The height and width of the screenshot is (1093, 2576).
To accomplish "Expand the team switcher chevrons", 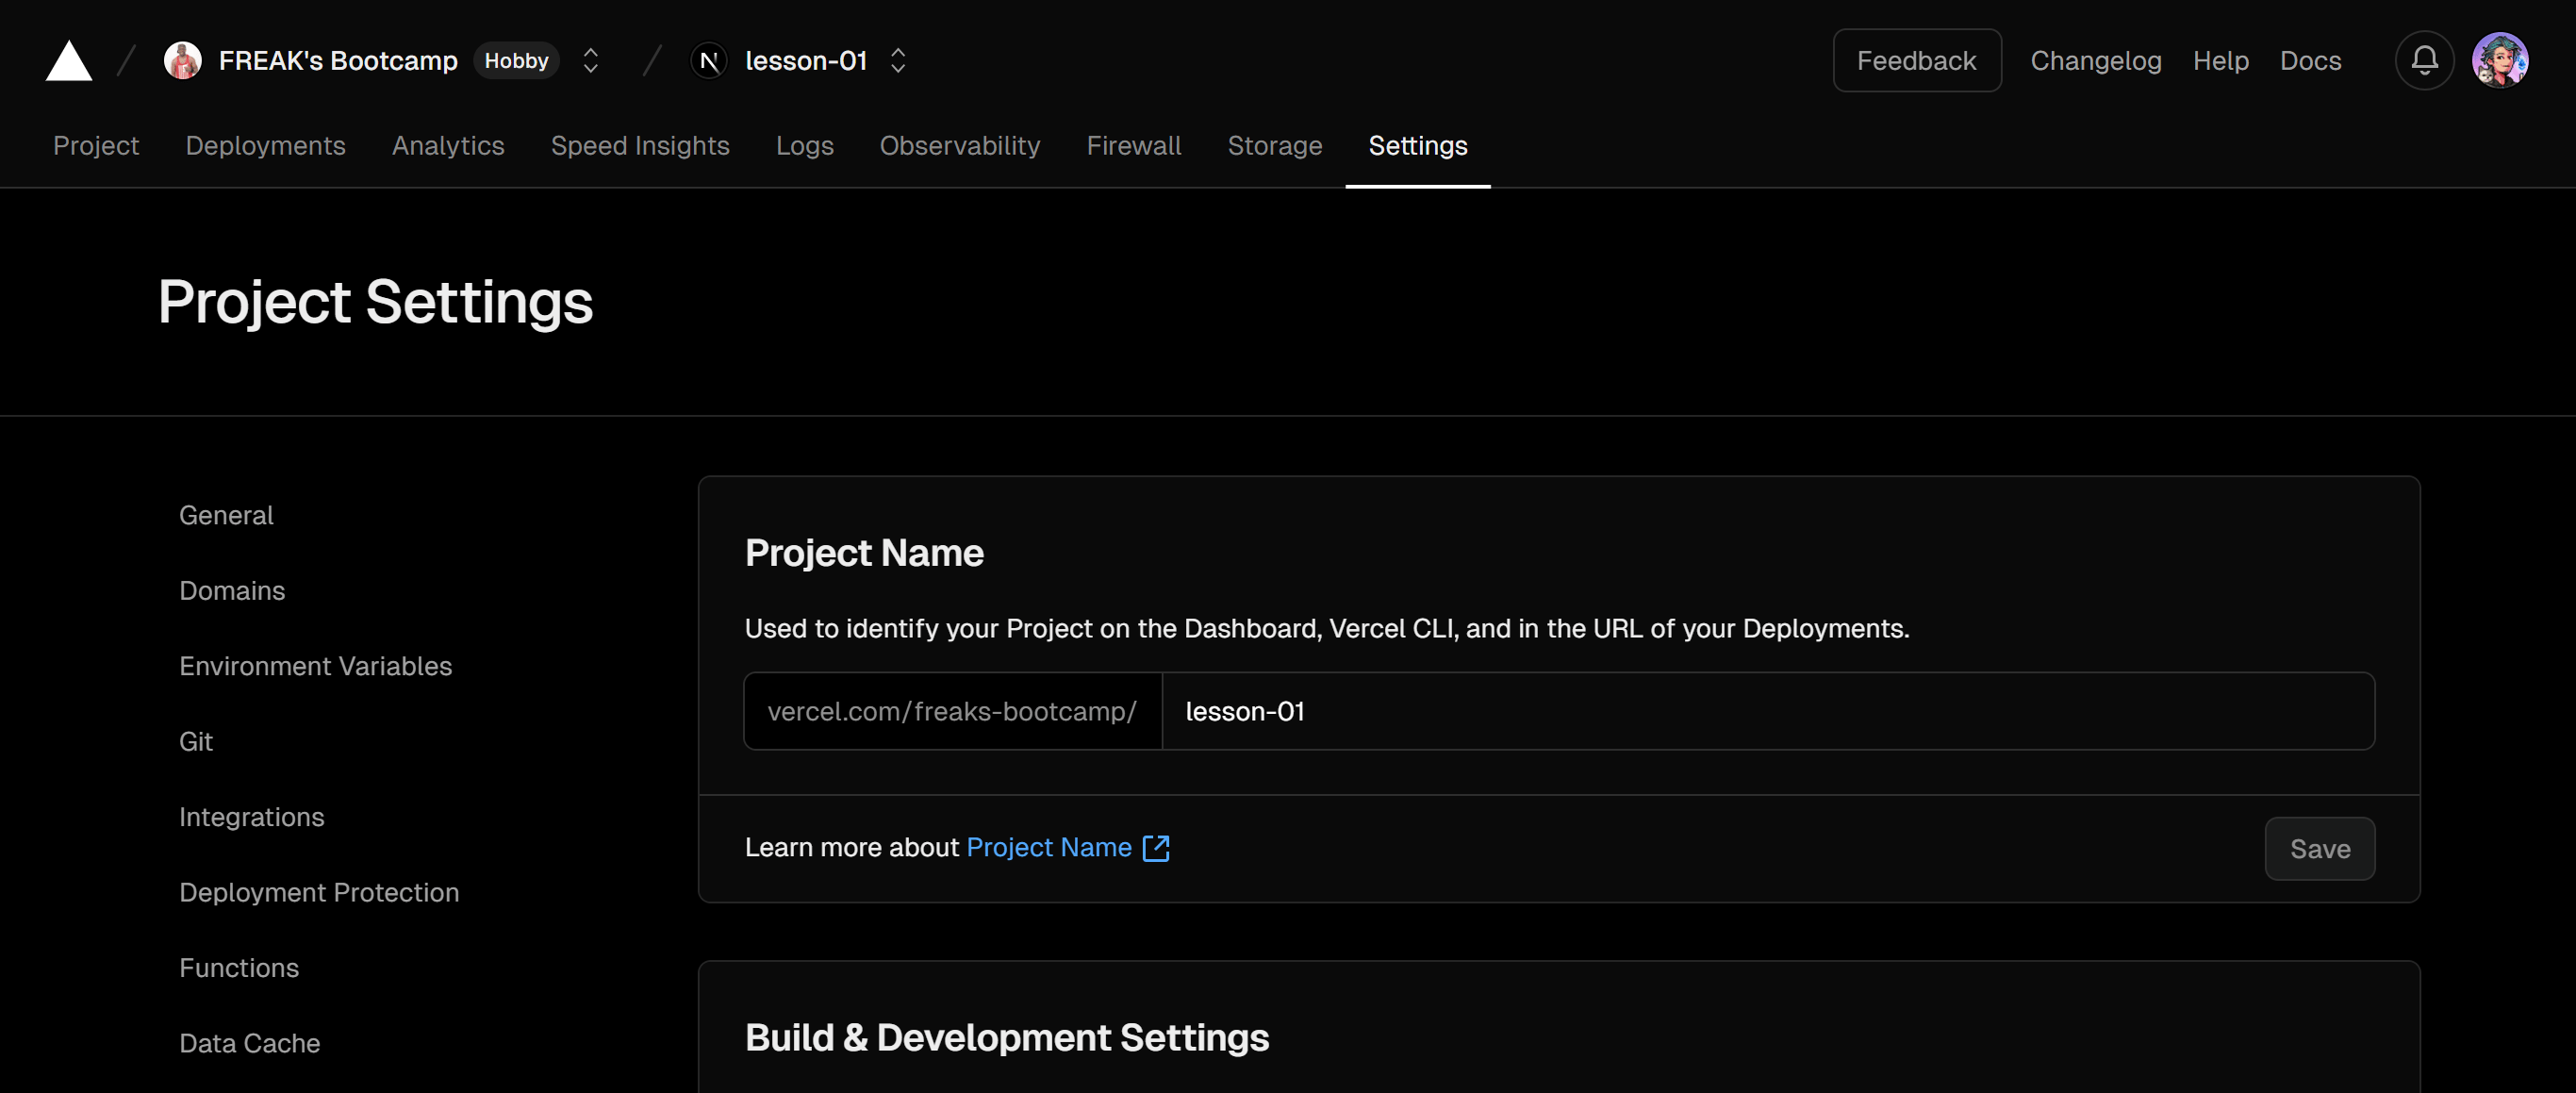I will (591, 61).
